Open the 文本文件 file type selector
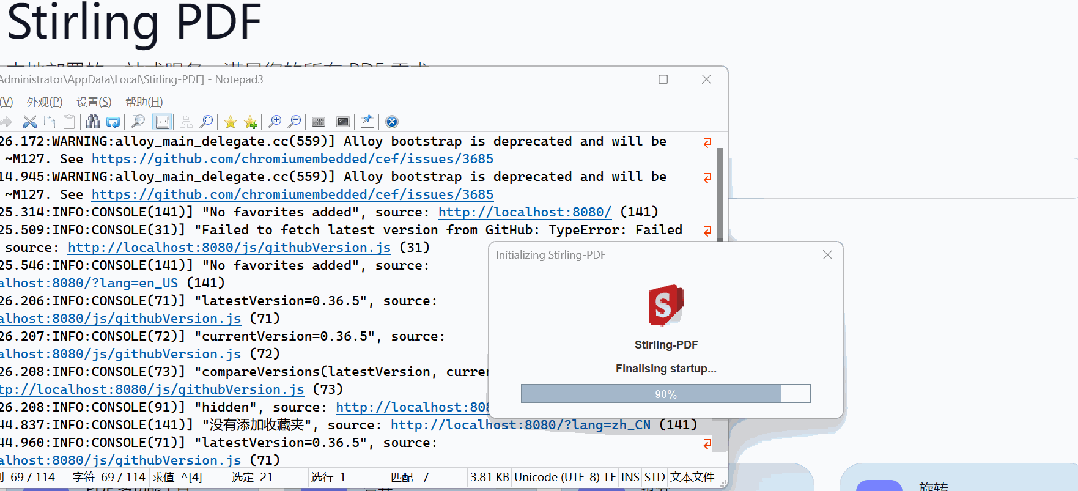 coord(693,477)
